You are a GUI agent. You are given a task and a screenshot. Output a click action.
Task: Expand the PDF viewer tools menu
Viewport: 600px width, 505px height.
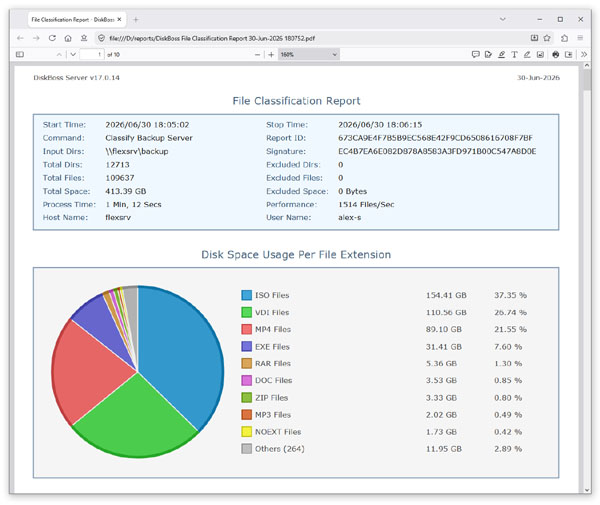(x=584, y=55)
